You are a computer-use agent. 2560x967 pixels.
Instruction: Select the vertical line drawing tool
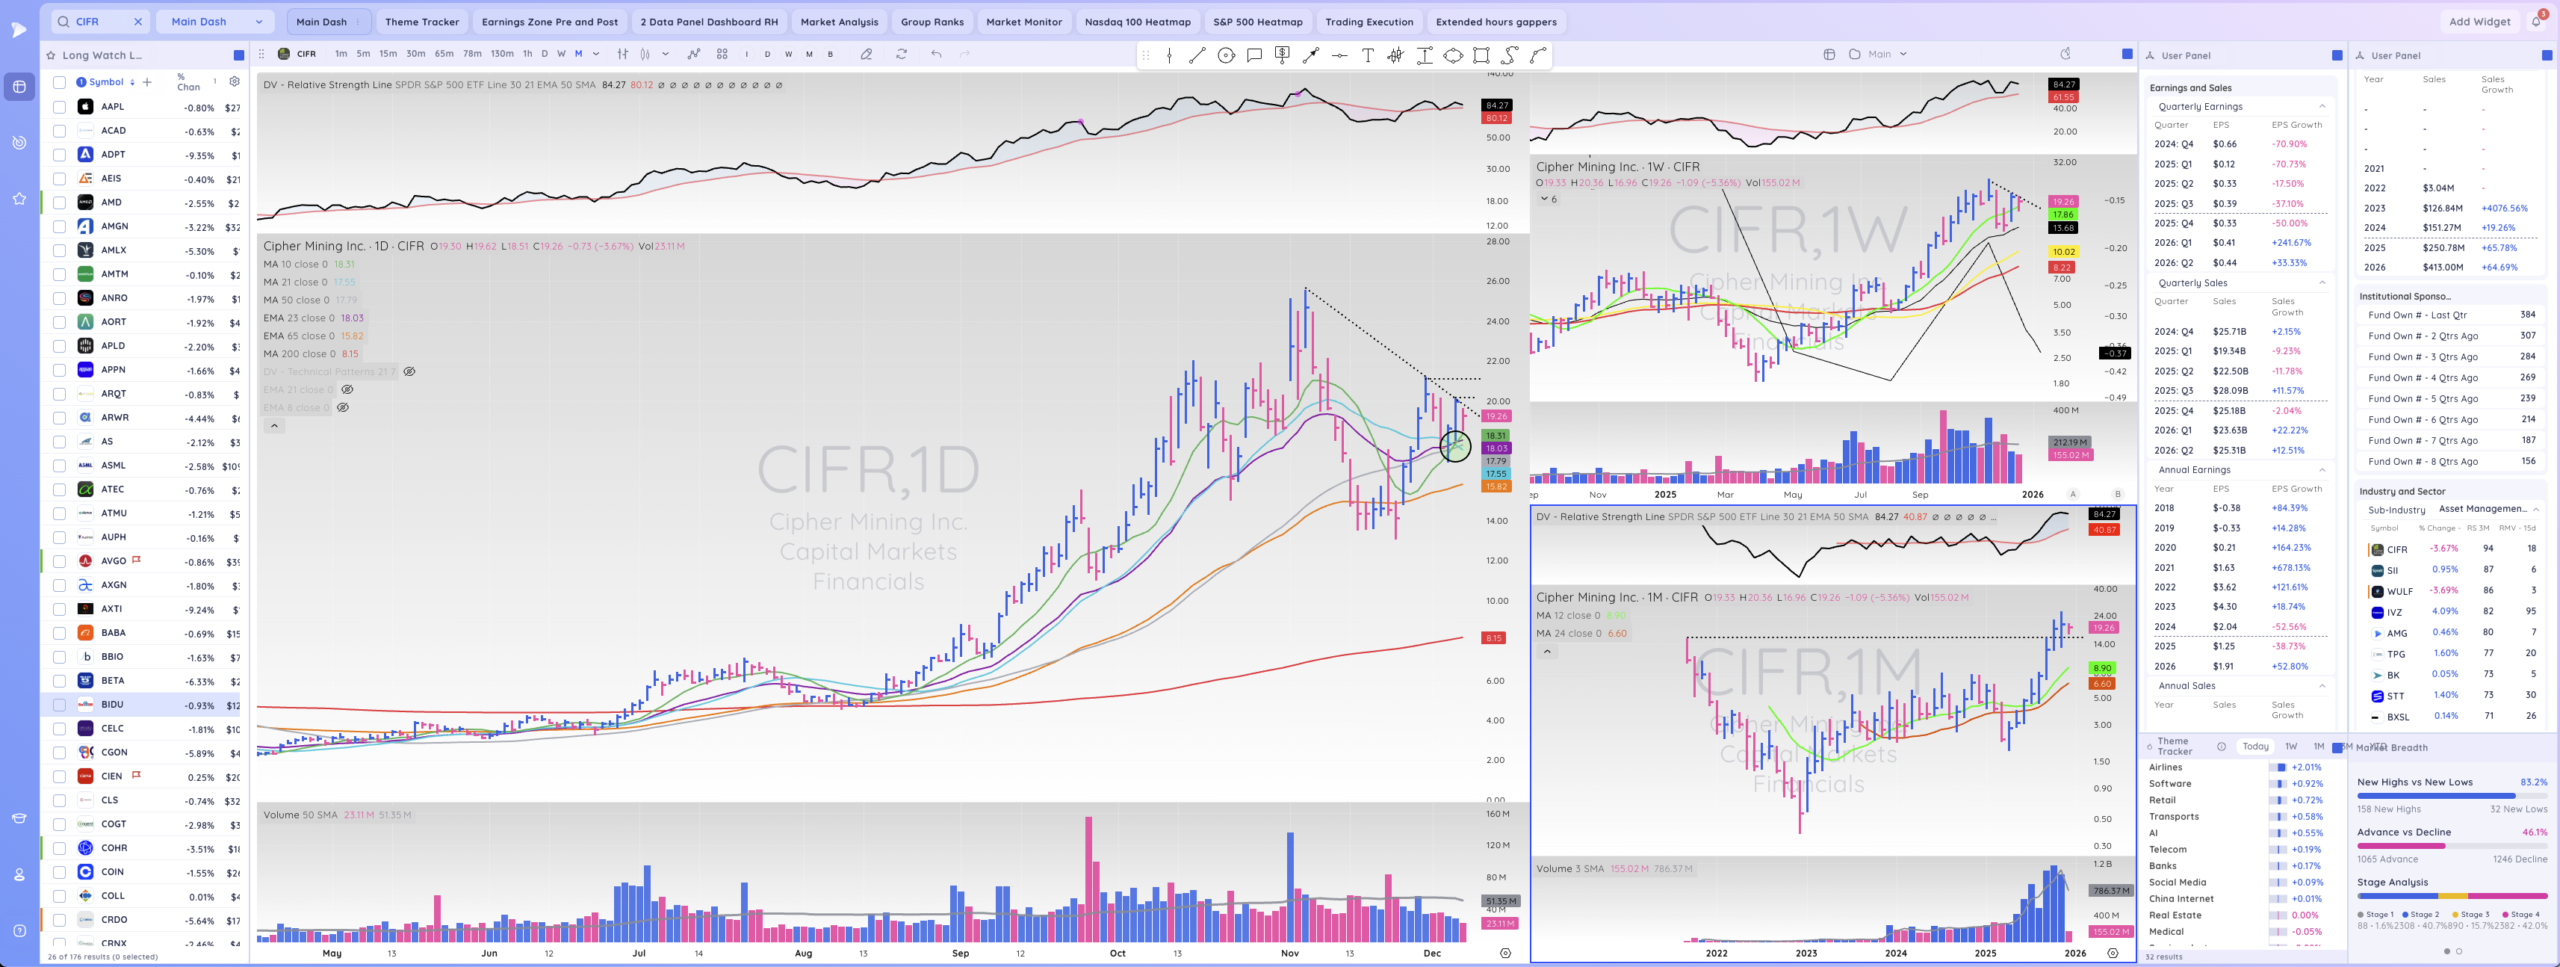point(1169,55)
